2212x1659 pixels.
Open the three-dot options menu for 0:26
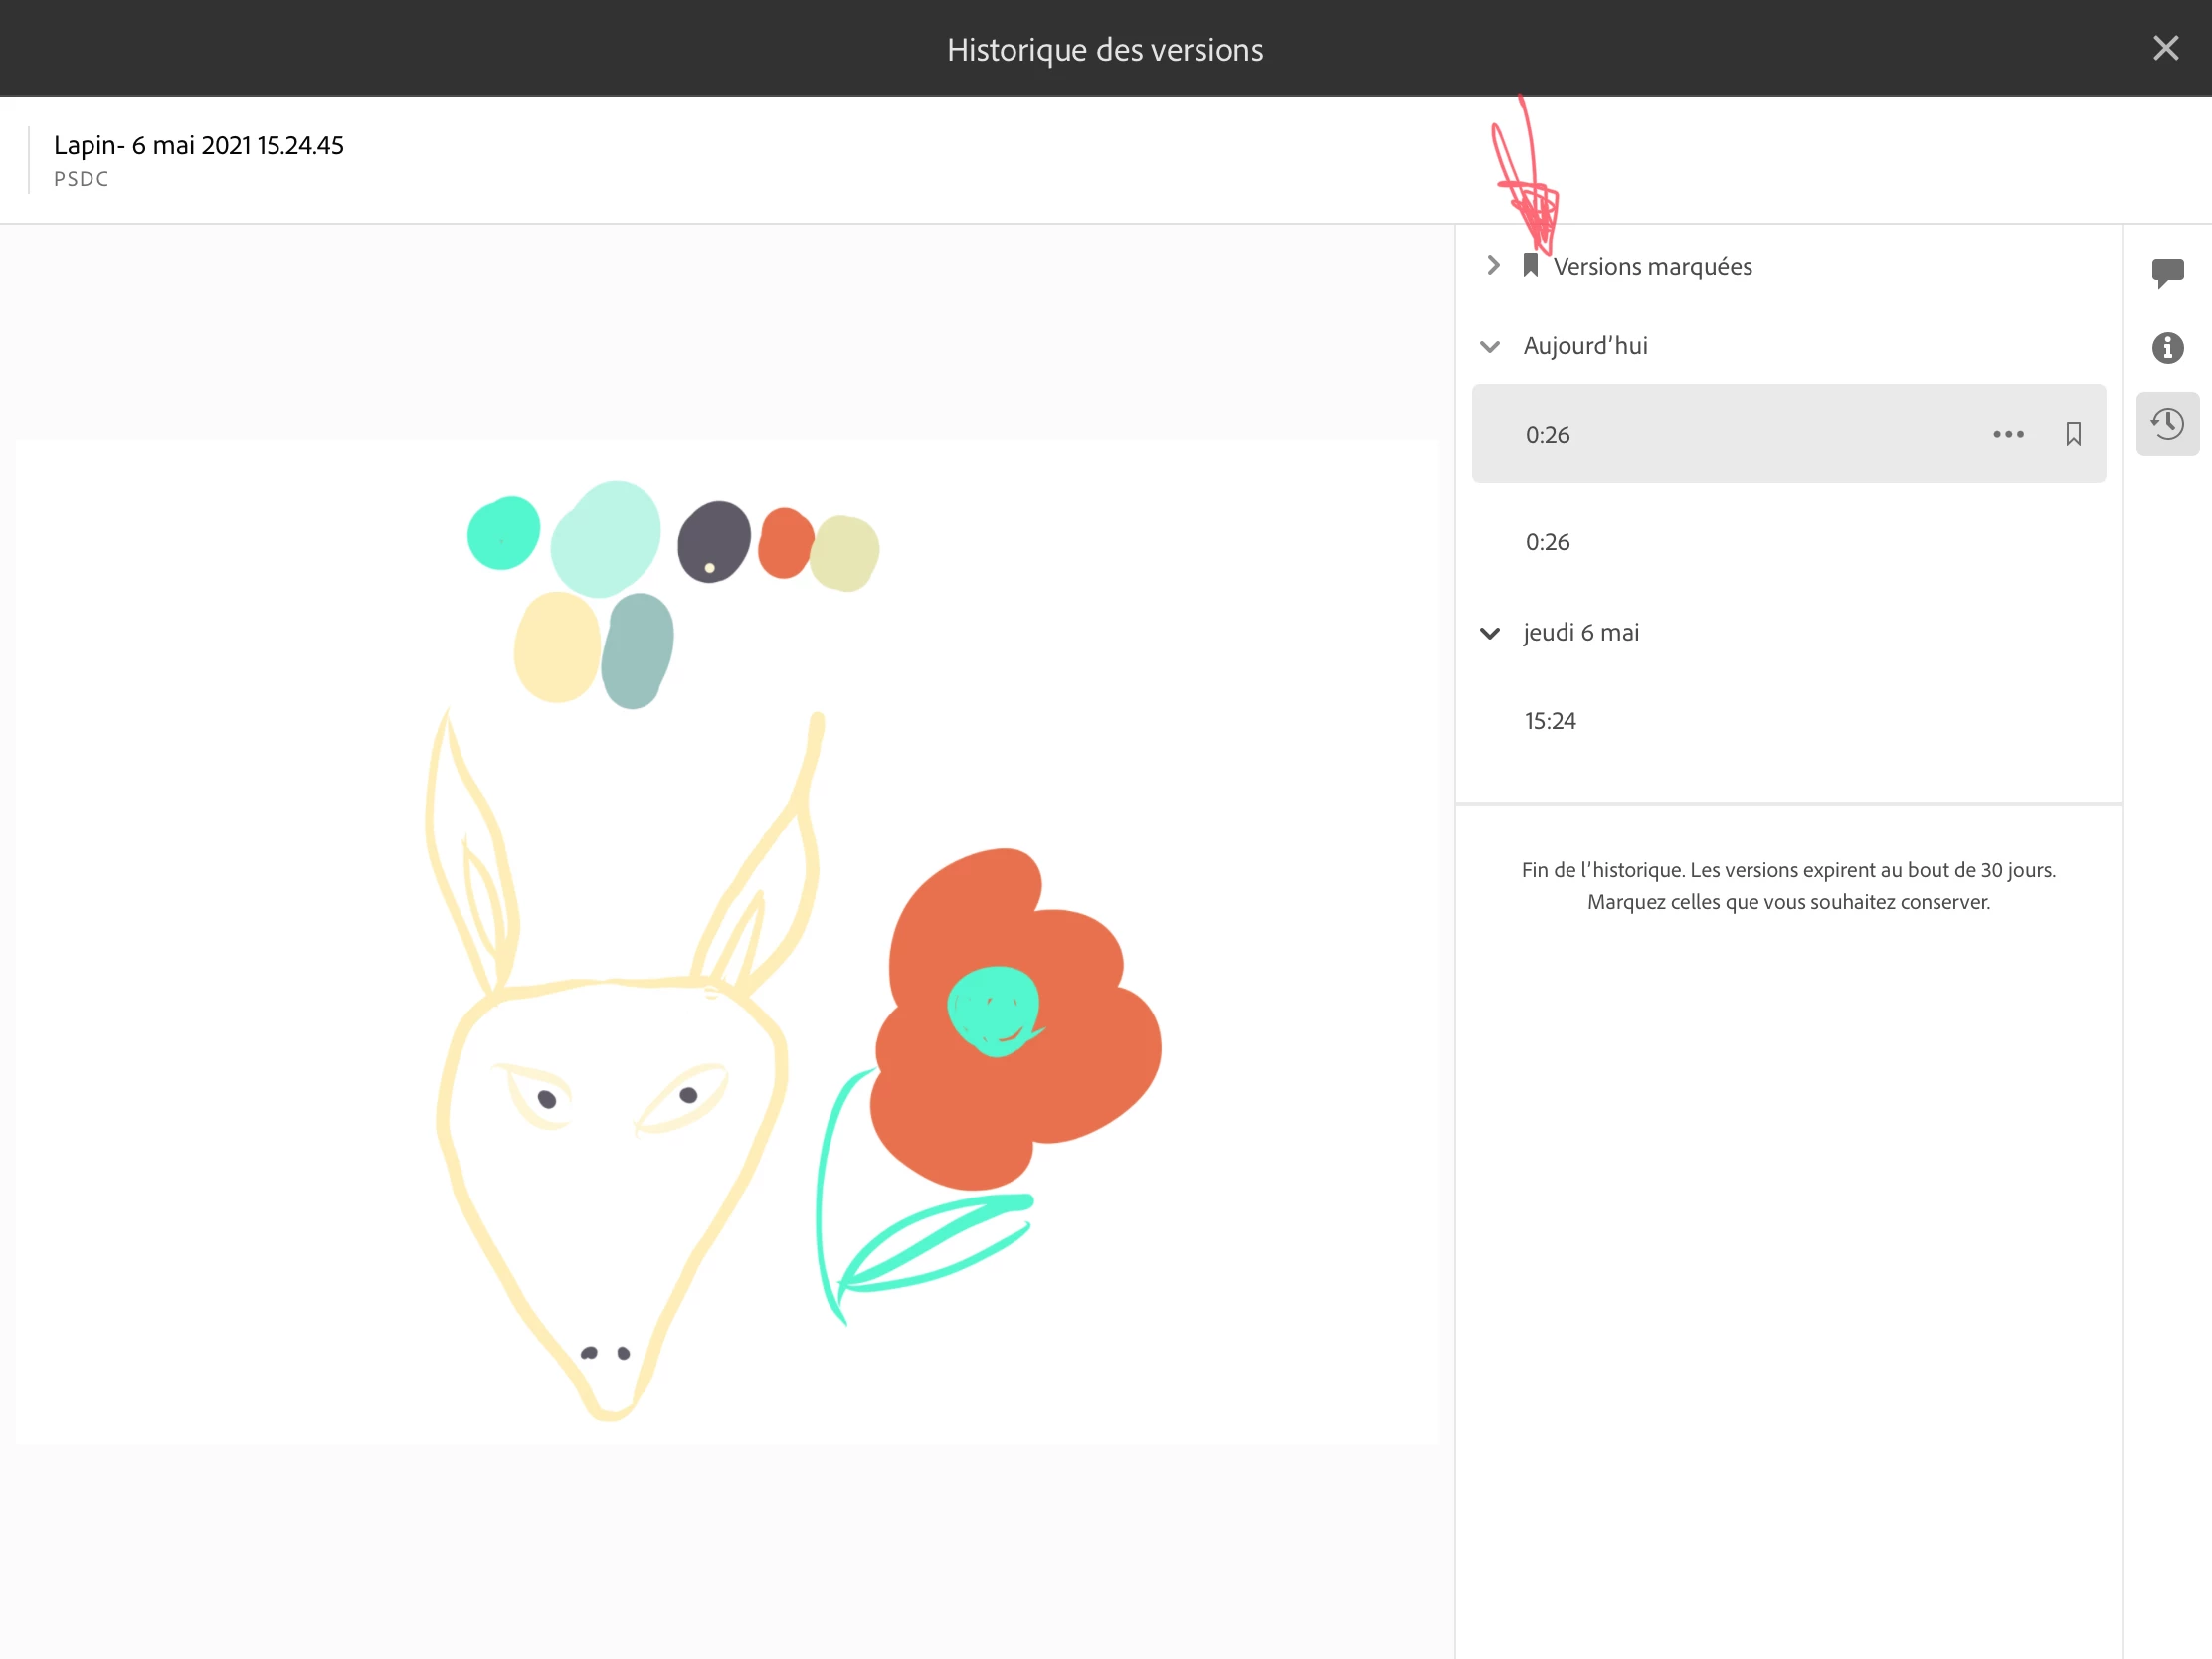point(2008,434)
